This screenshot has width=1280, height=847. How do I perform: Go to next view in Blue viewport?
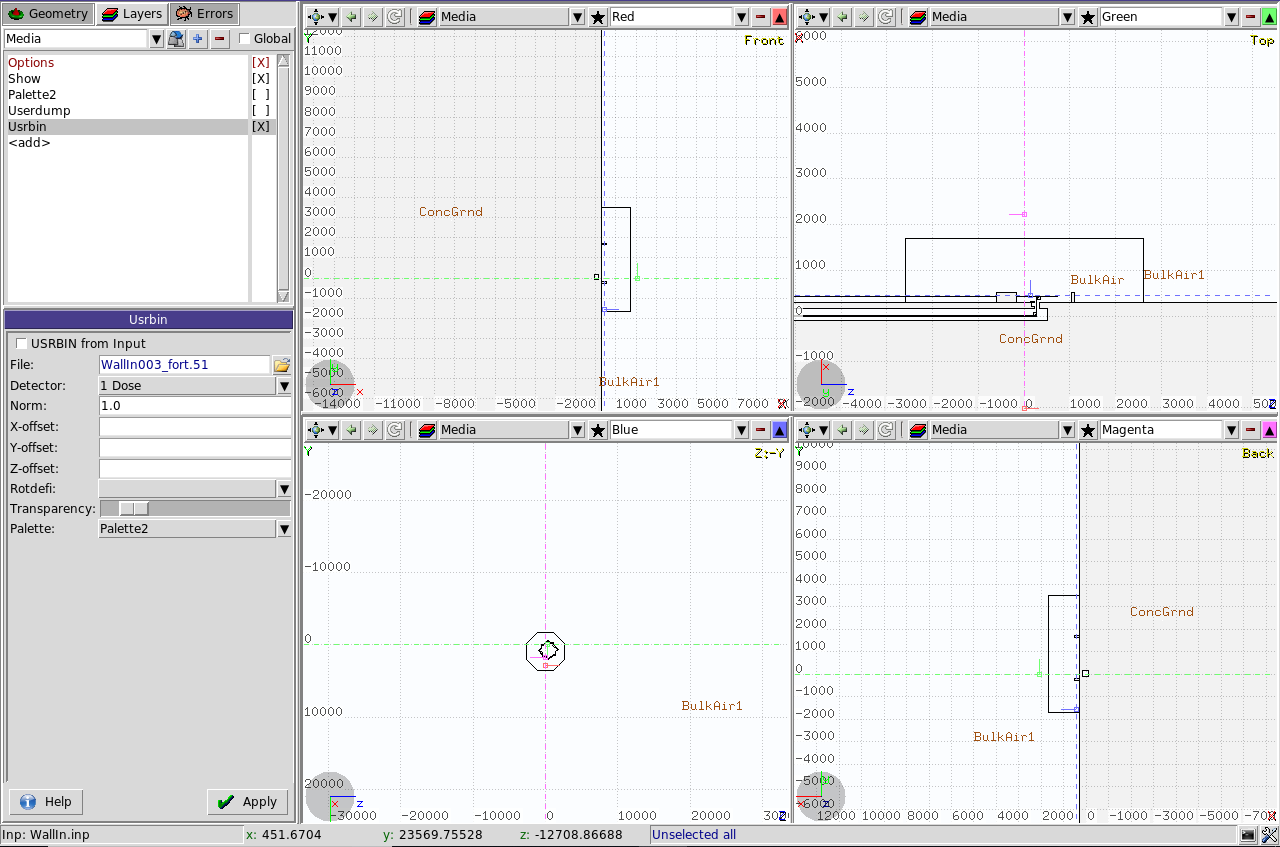pos(373,430)
